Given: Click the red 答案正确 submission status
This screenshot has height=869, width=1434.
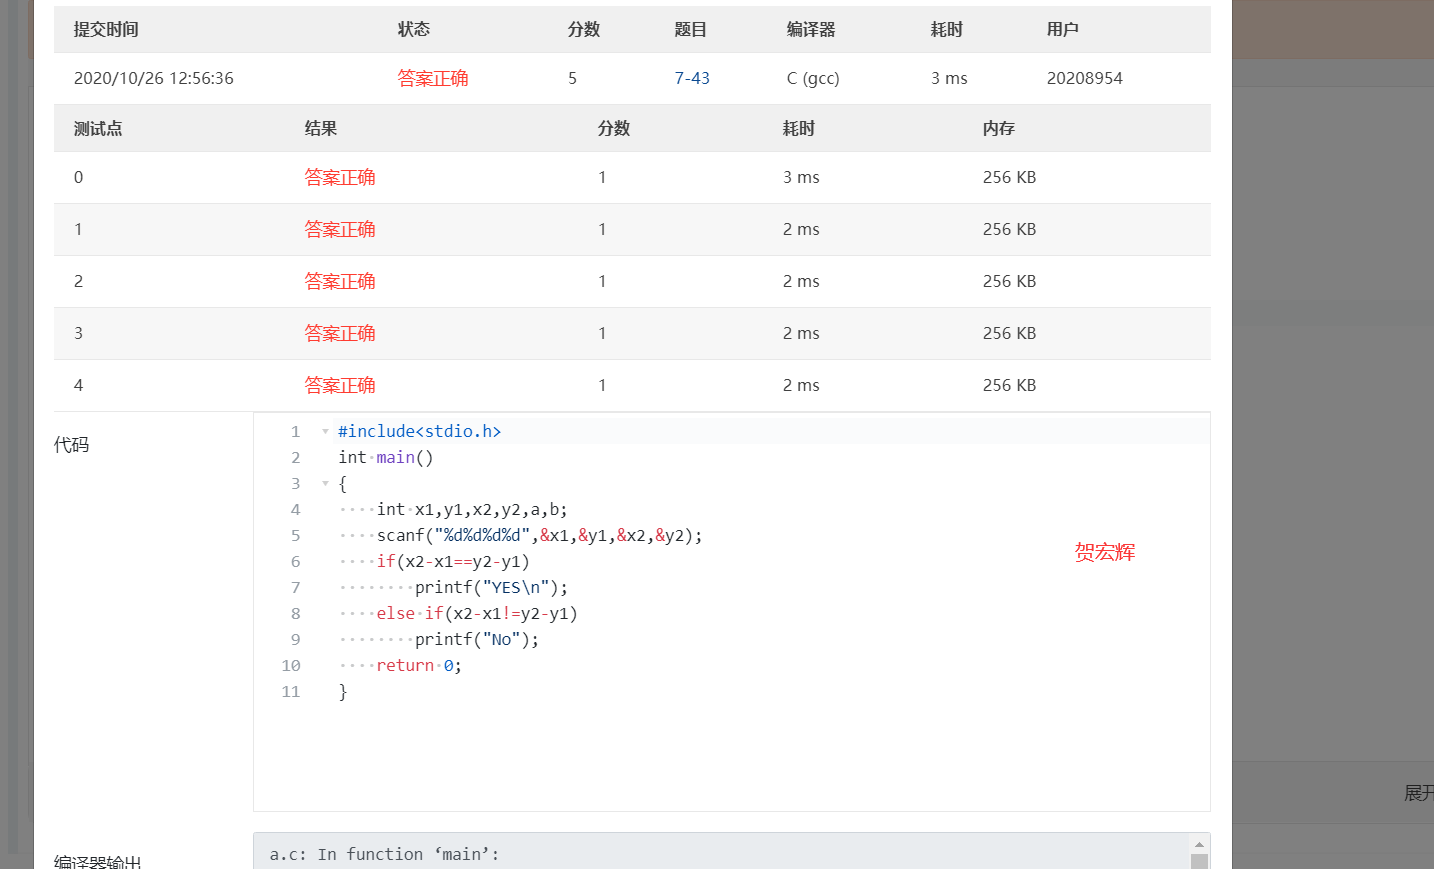Looking at the screenshot, I should (x=433, y=78).
